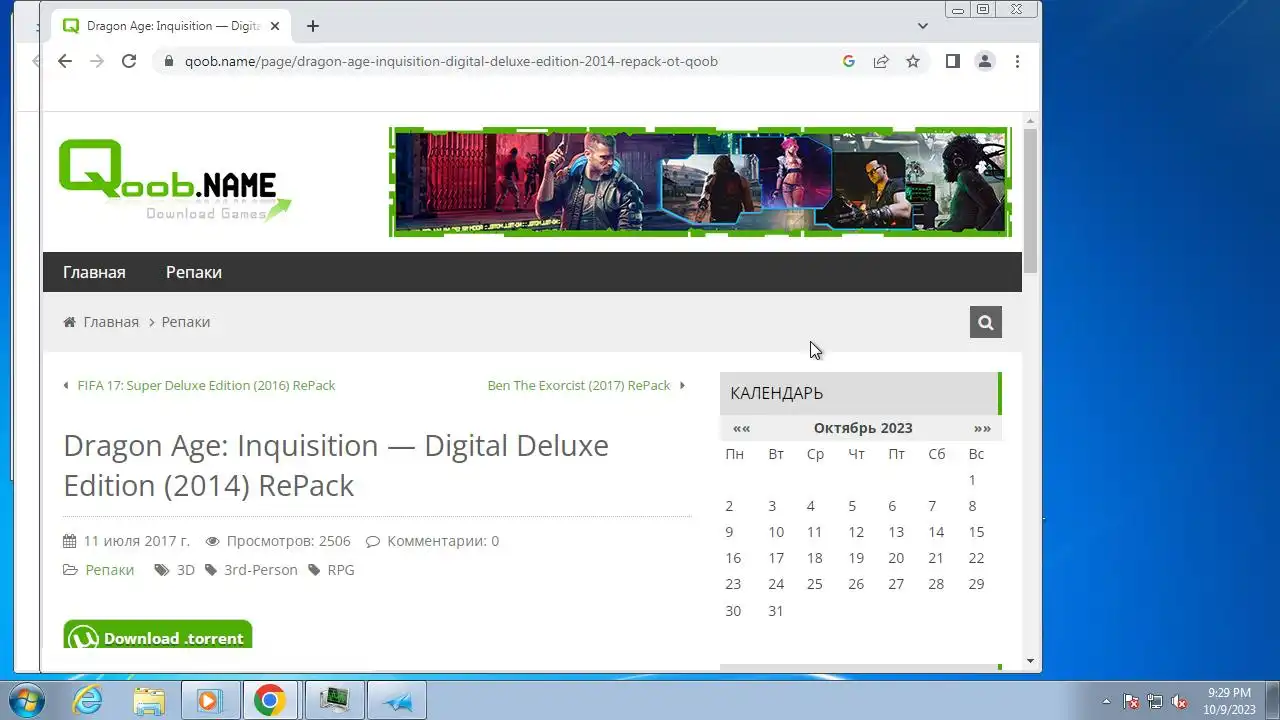Click the Download .torrent button
This screenshot has height=720, width=1280.
(x=158, y=634)
